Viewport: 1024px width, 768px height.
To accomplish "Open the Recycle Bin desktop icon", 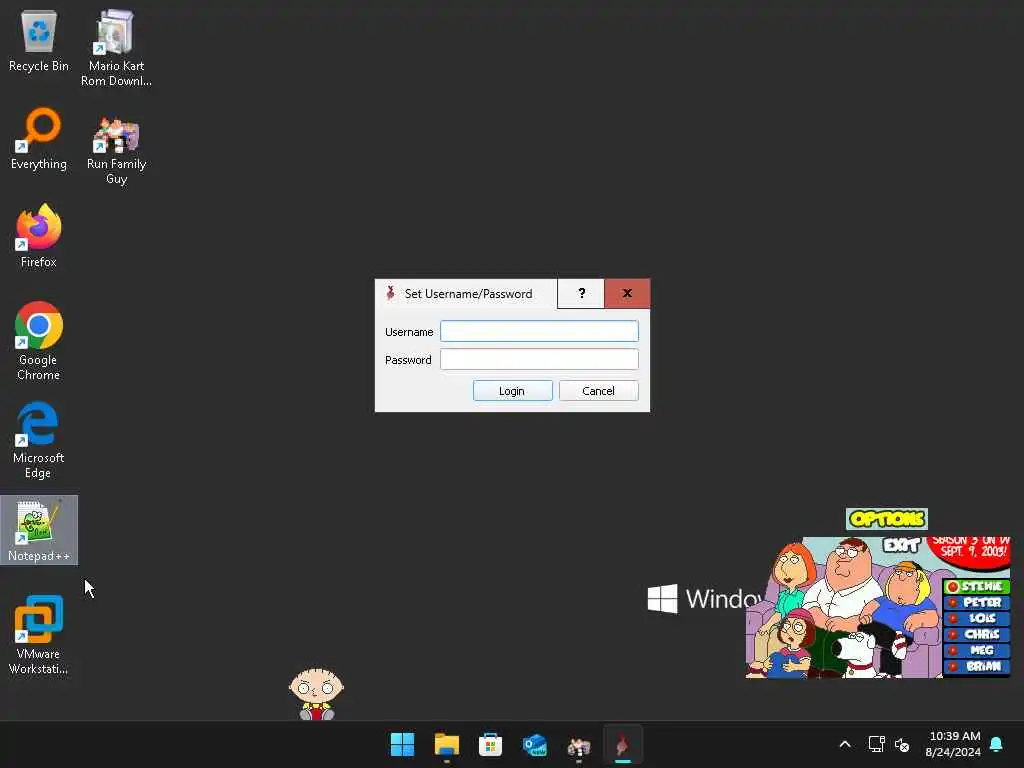I will pyautogui.click(x=39, y=41).
